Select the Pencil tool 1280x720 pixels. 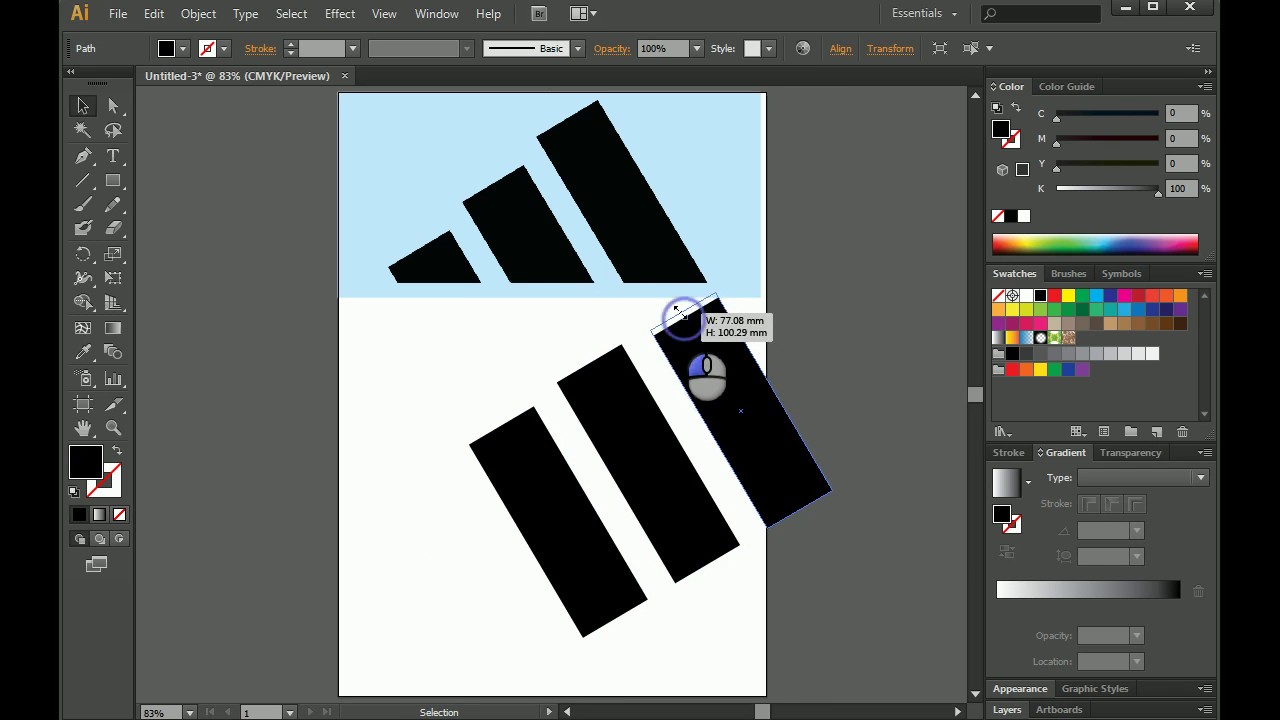(113, 205)
